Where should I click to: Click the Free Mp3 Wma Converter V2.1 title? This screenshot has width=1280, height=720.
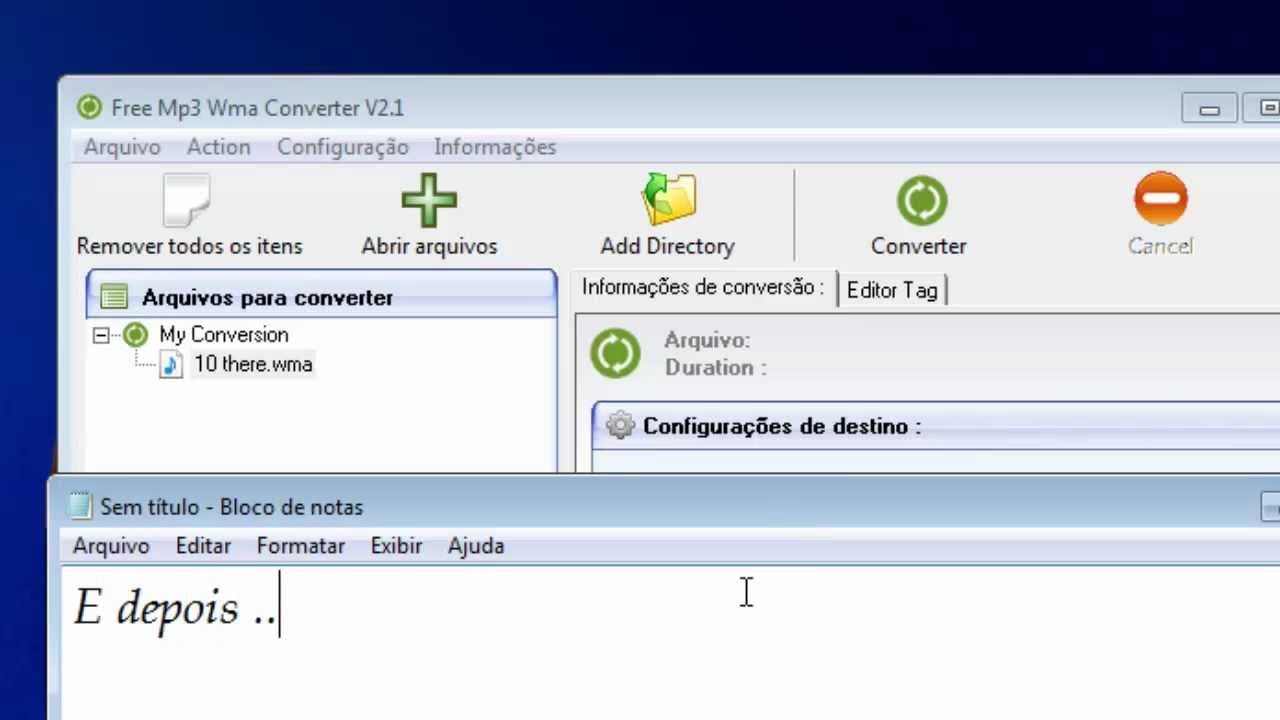[x=257, y=108]
